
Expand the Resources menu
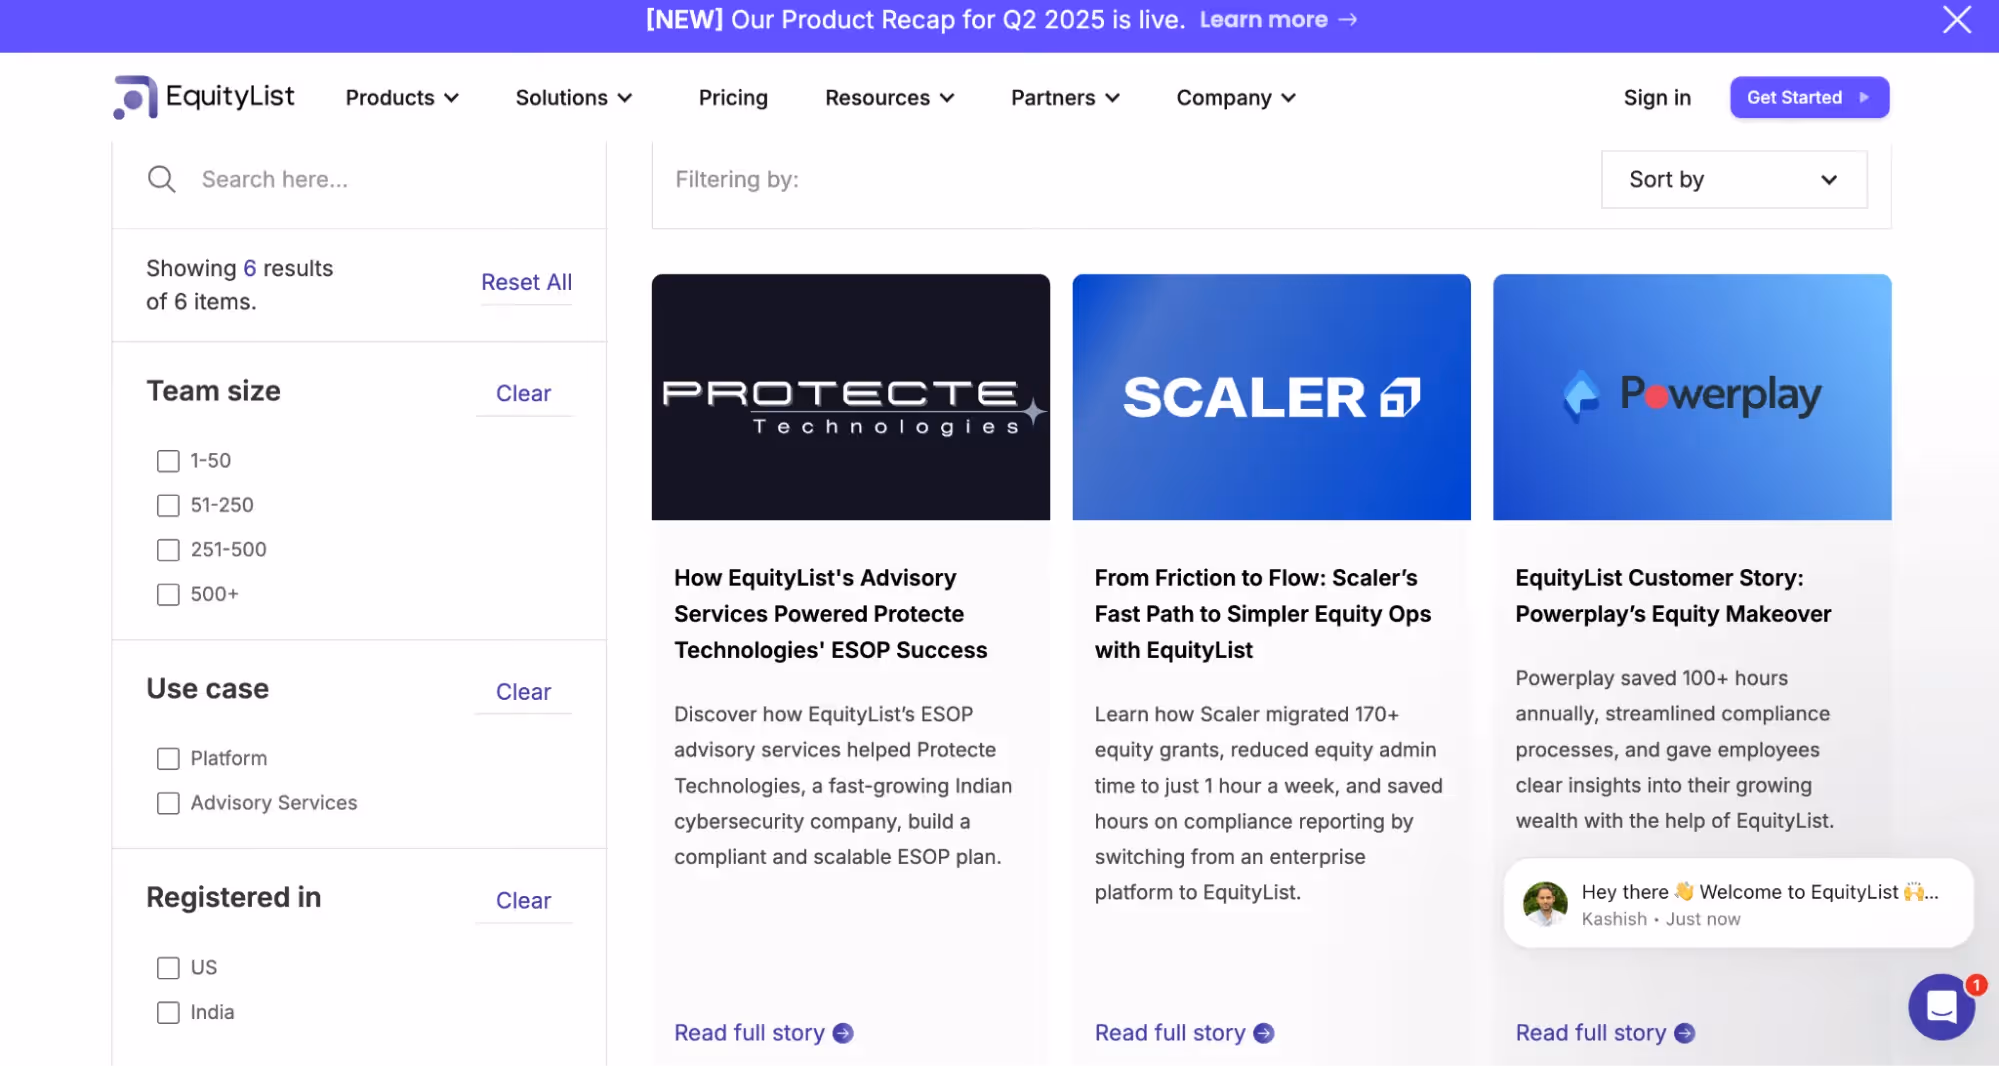click(890, 97)
